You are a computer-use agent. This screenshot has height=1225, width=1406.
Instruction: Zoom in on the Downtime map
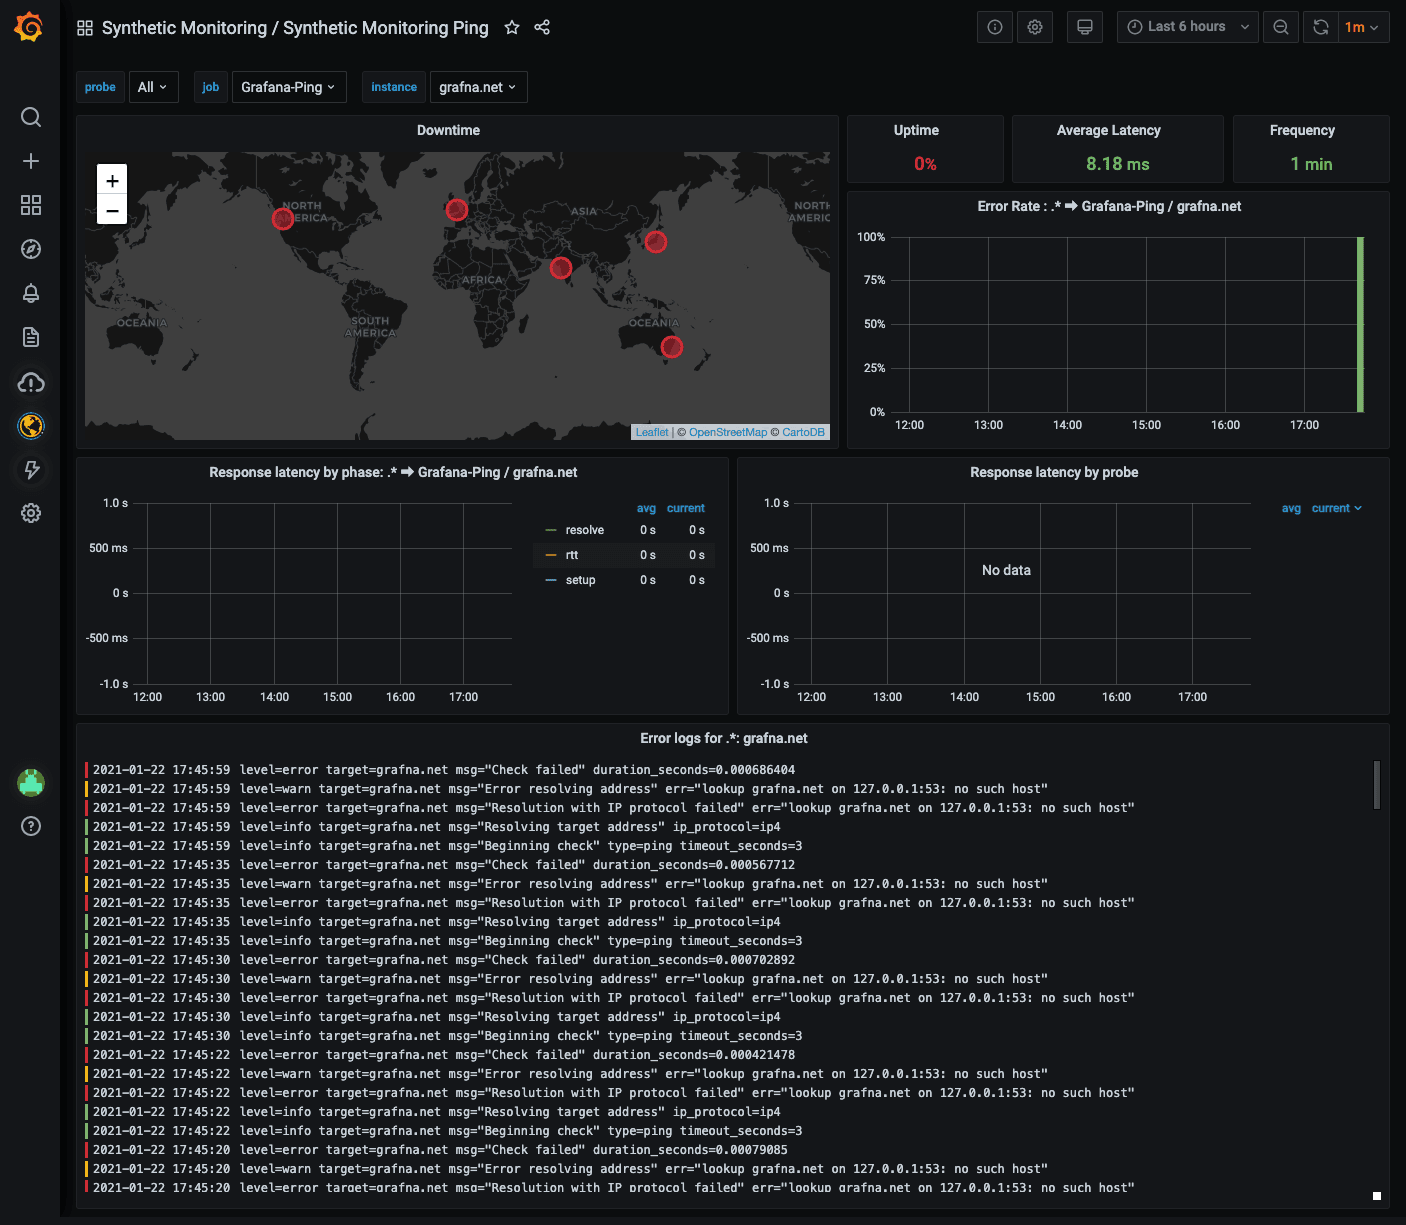pos(111,180)
